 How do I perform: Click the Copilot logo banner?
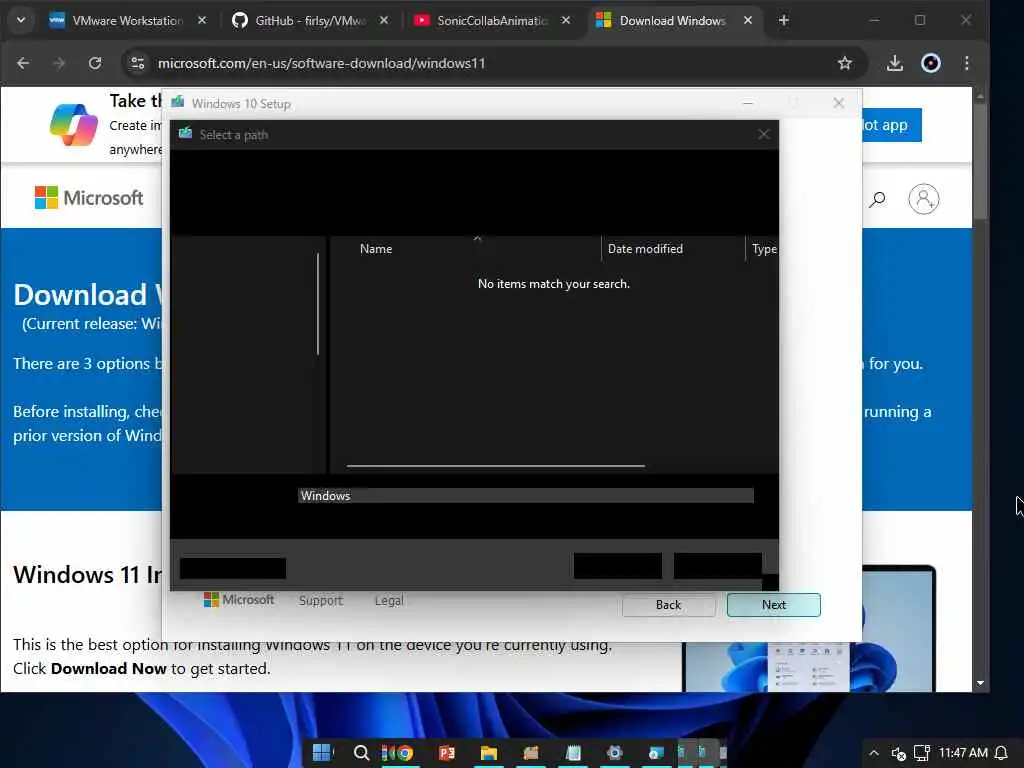pos(74,125)
